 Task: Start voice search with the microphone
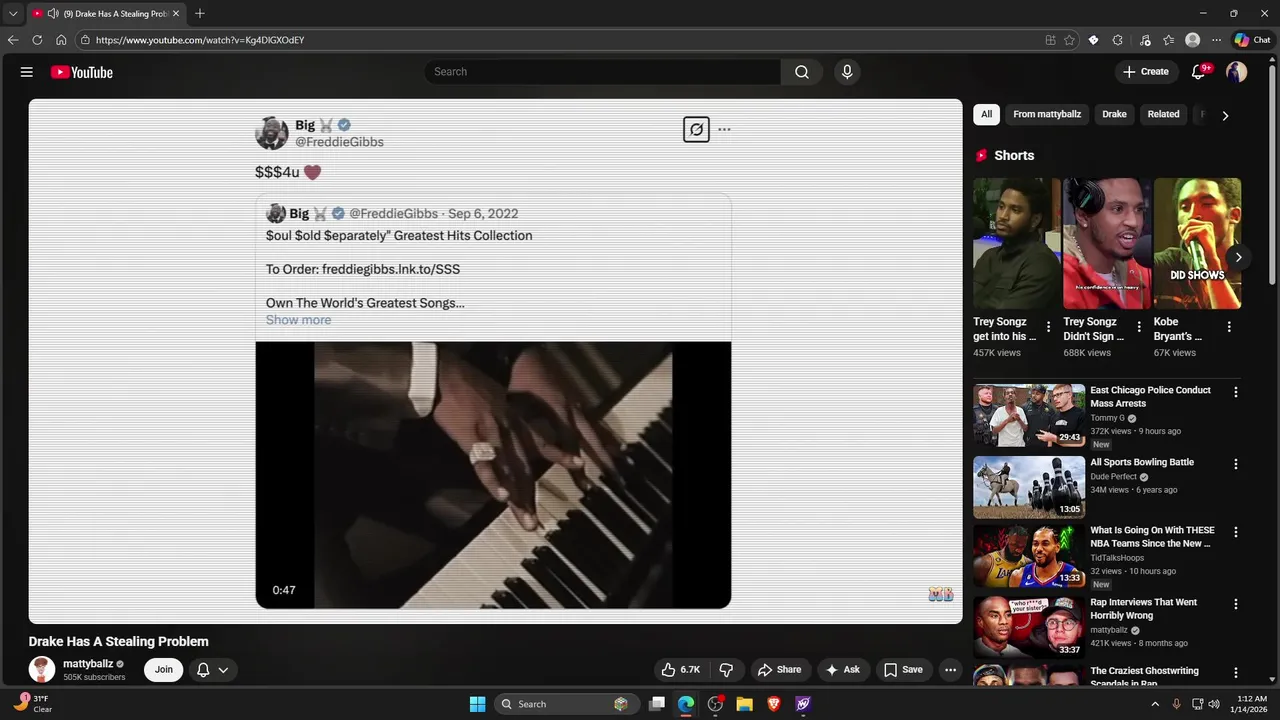click(847, 72)
